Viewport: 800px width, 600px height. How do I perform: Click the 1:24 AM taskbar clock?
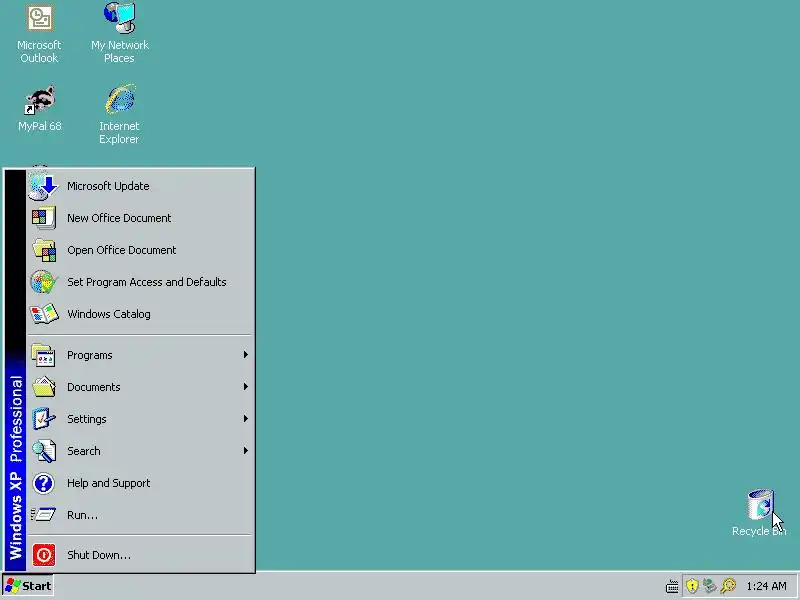click(x=766, y=586)
